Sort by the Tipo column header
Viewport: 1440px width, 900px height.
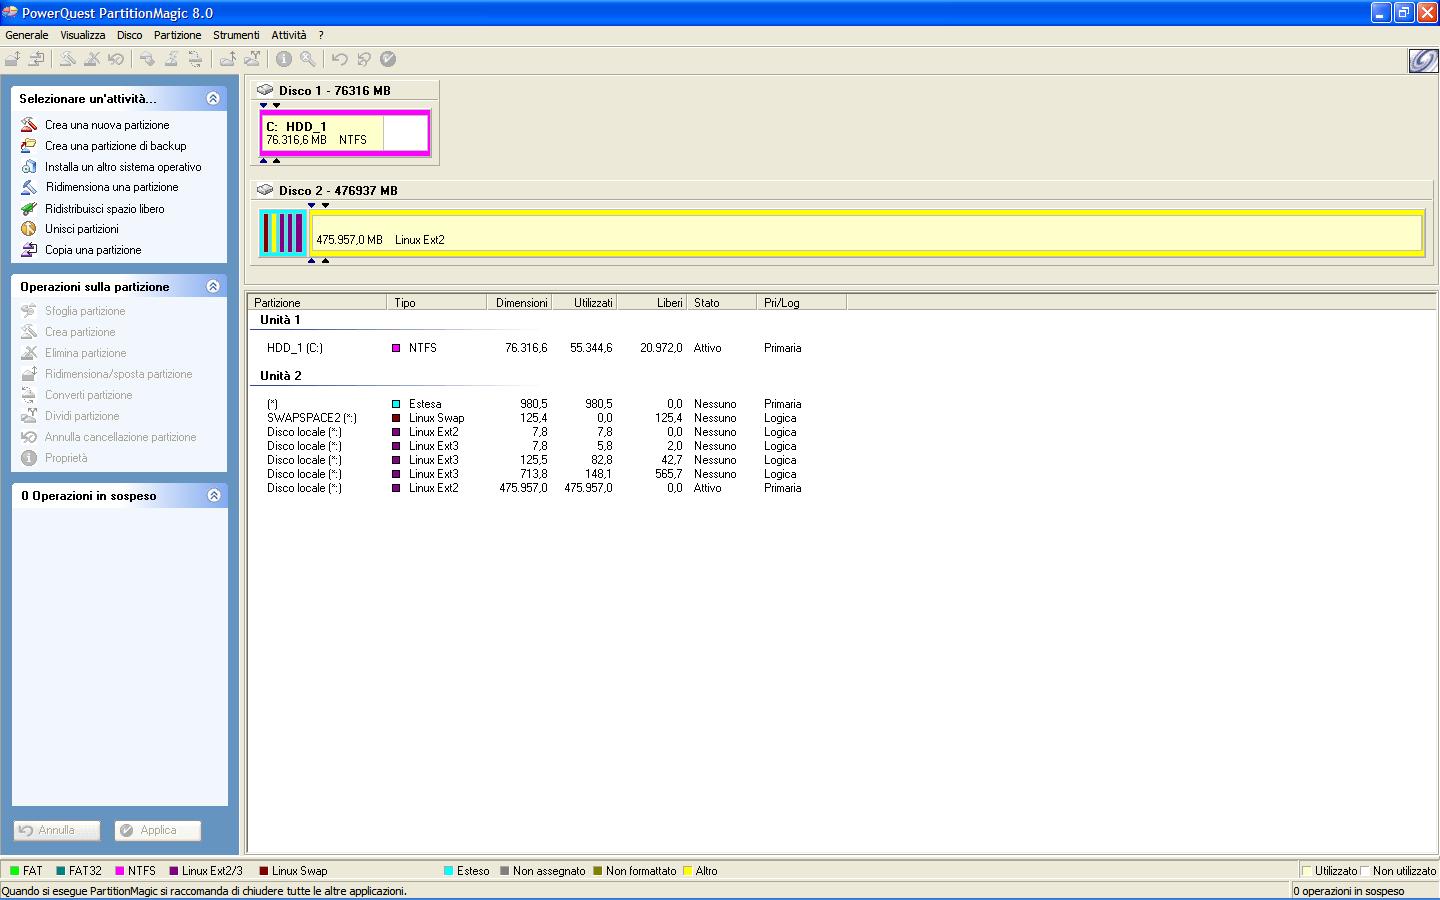point(437,302)
